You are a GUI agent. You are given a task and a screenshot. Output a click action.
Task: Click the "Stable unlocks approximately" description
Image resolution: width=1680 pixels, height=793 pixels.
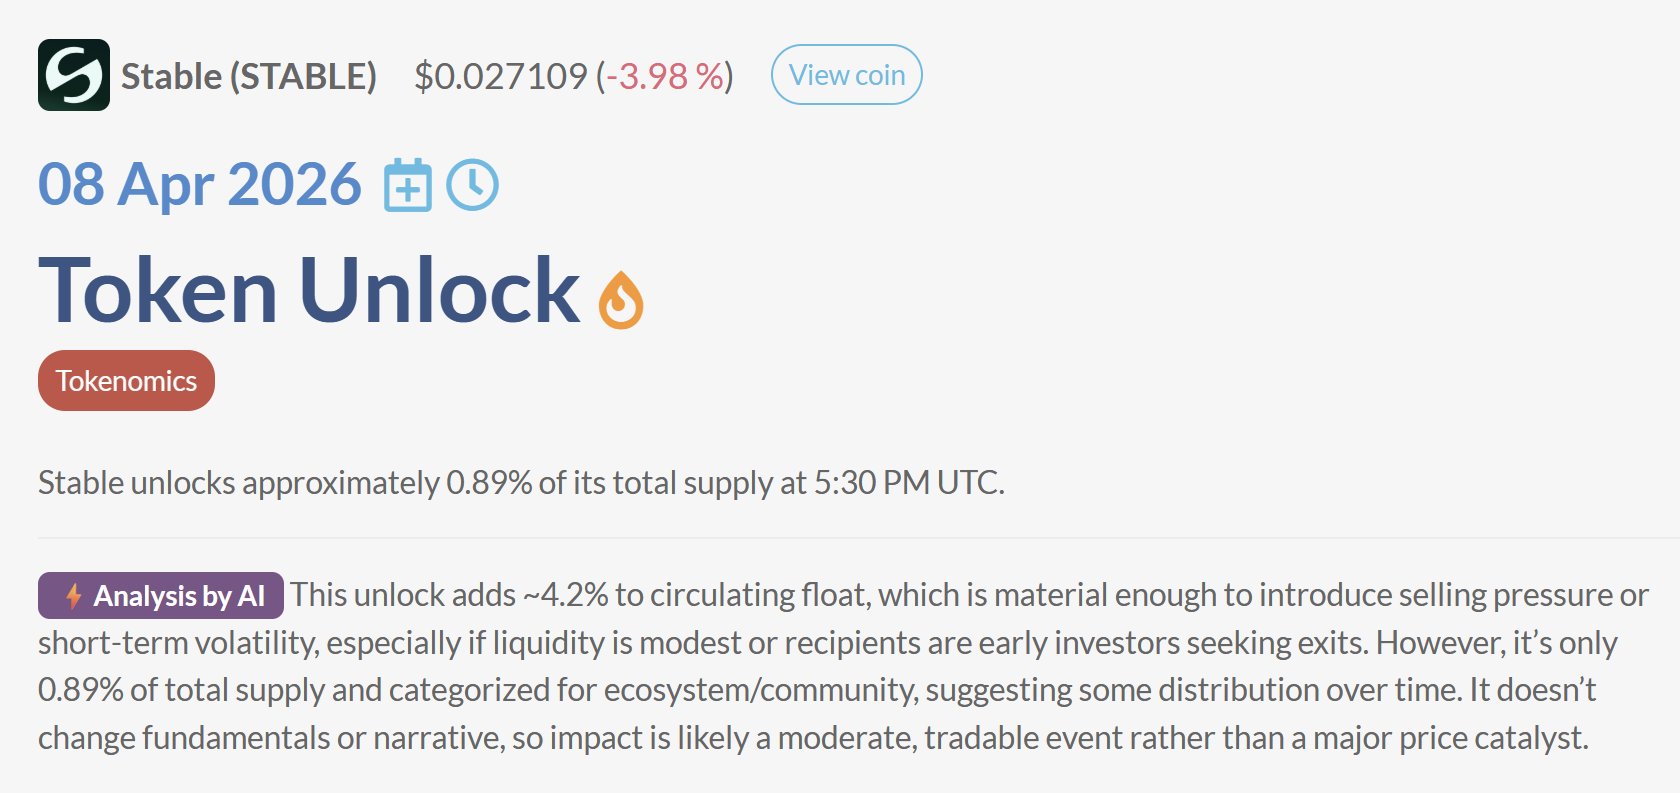click(238, 483)
